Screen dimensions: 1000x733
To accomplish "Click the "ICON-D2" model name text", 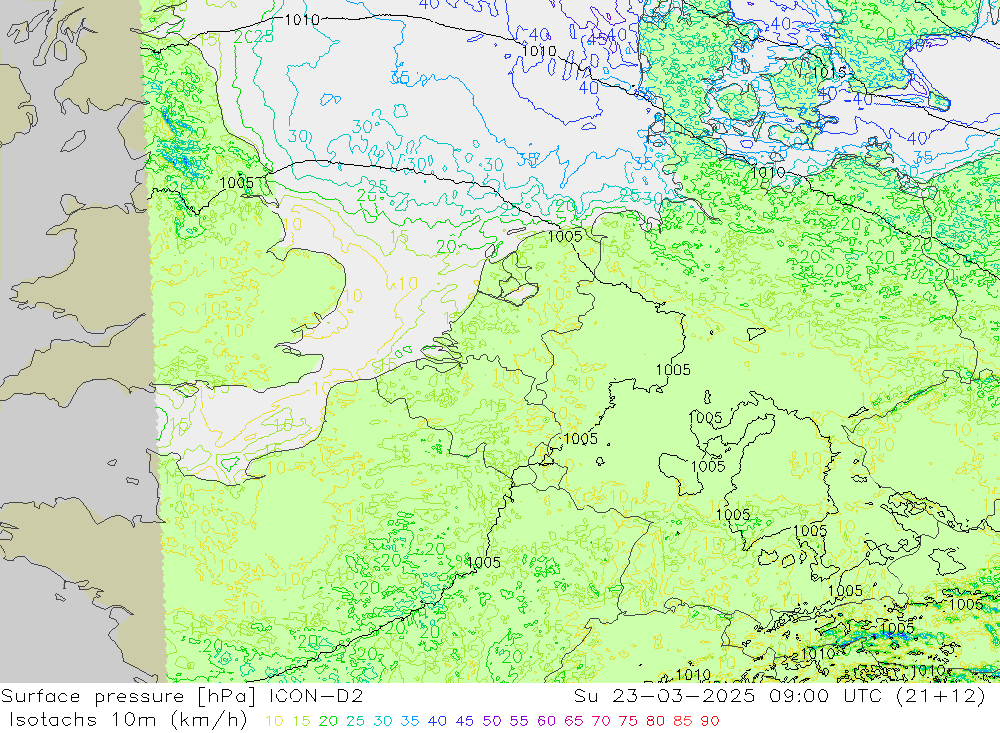I will coord(317,696).
